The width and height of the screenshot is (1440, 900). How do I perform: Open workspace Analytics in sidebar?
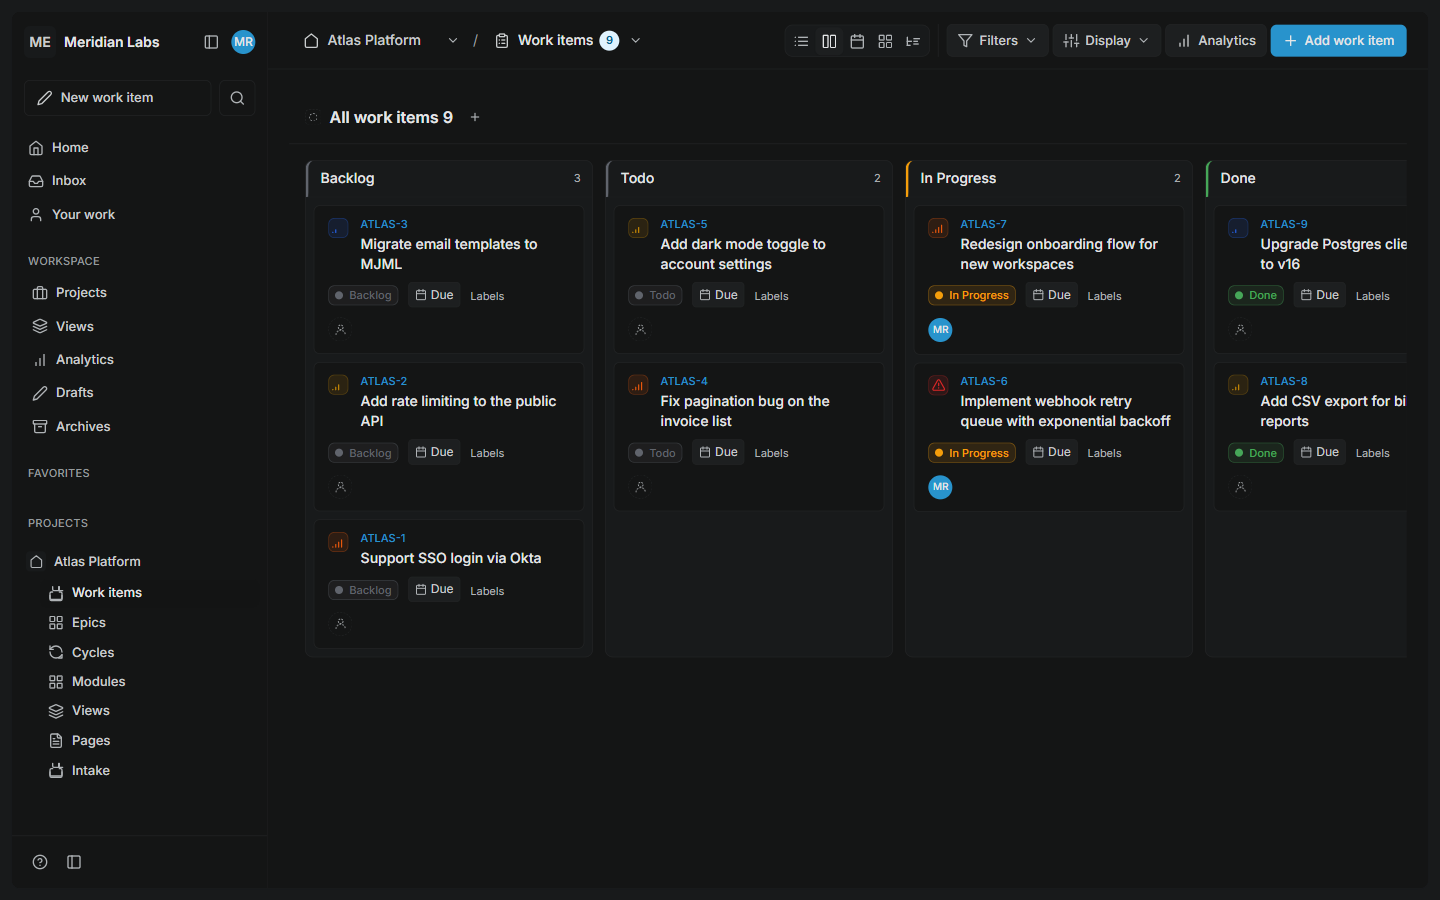pos(84,360)
